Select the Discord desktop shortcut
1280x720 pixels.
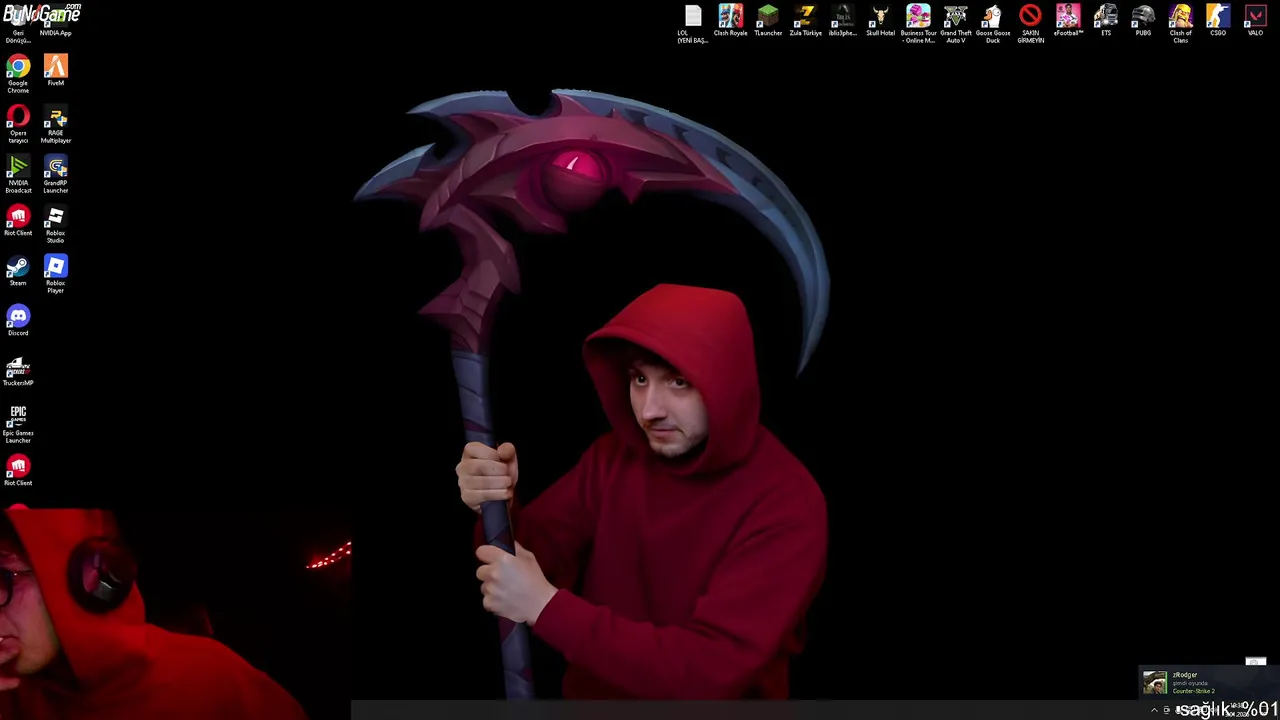tap(18, 322)
